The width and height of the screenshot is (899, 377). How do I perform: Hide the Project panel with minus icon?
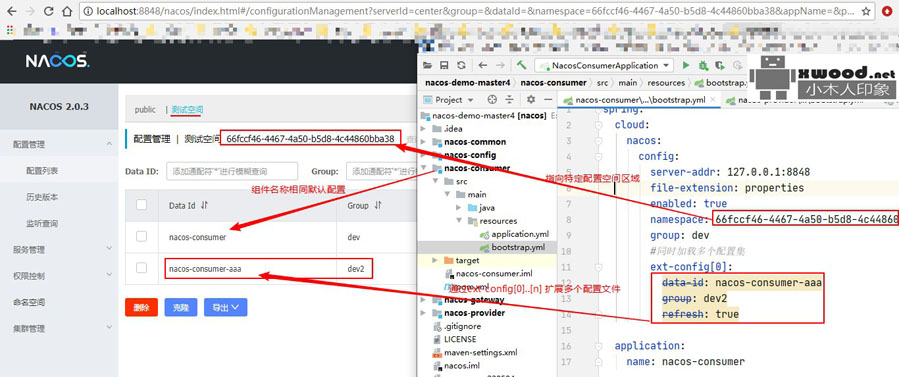pyautogui.click(x=547, y=100)
